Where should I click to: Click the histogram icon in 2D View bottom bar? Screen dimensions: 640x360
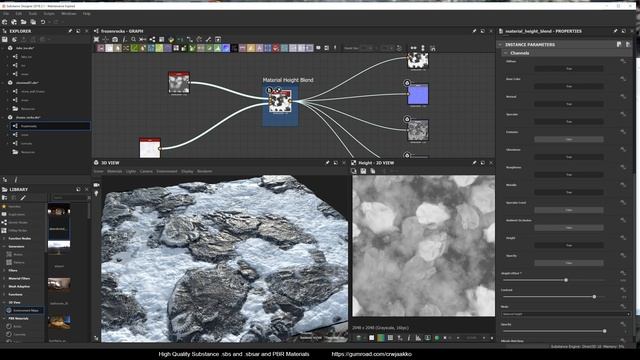tap(418, 338)
